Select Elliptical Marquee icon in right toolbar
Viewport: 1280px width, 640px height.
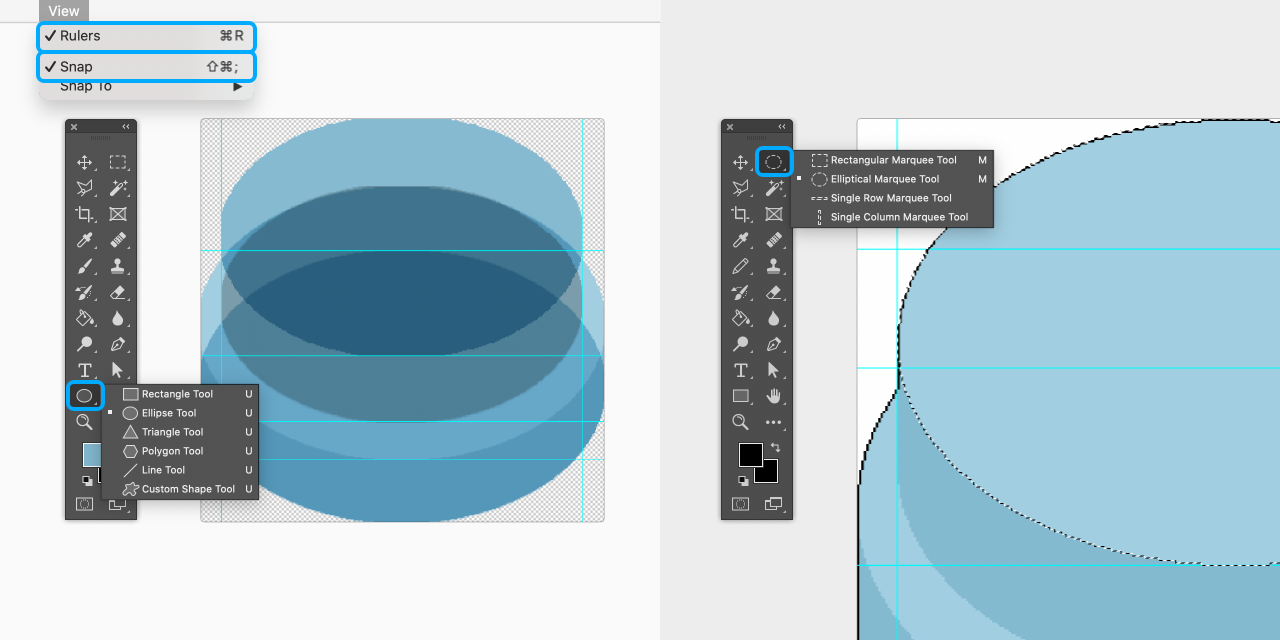[x=774, y=162]
